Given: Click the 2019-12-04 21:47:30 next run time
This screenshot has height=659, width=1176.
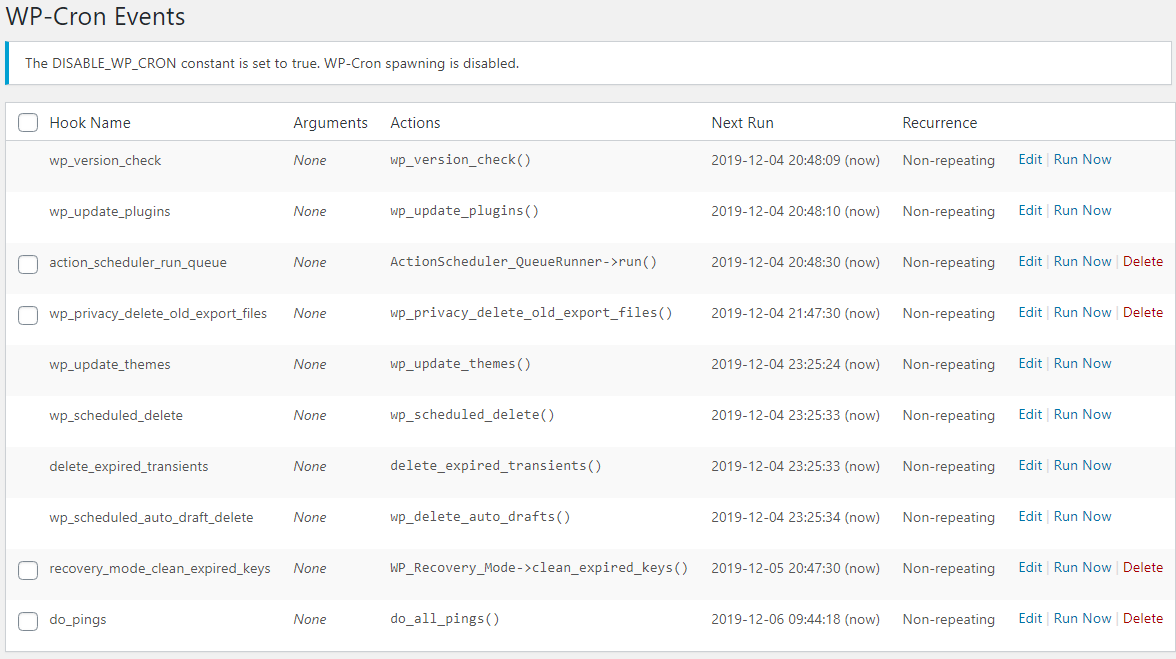Looking at the screenshot, I should point(796,313).
